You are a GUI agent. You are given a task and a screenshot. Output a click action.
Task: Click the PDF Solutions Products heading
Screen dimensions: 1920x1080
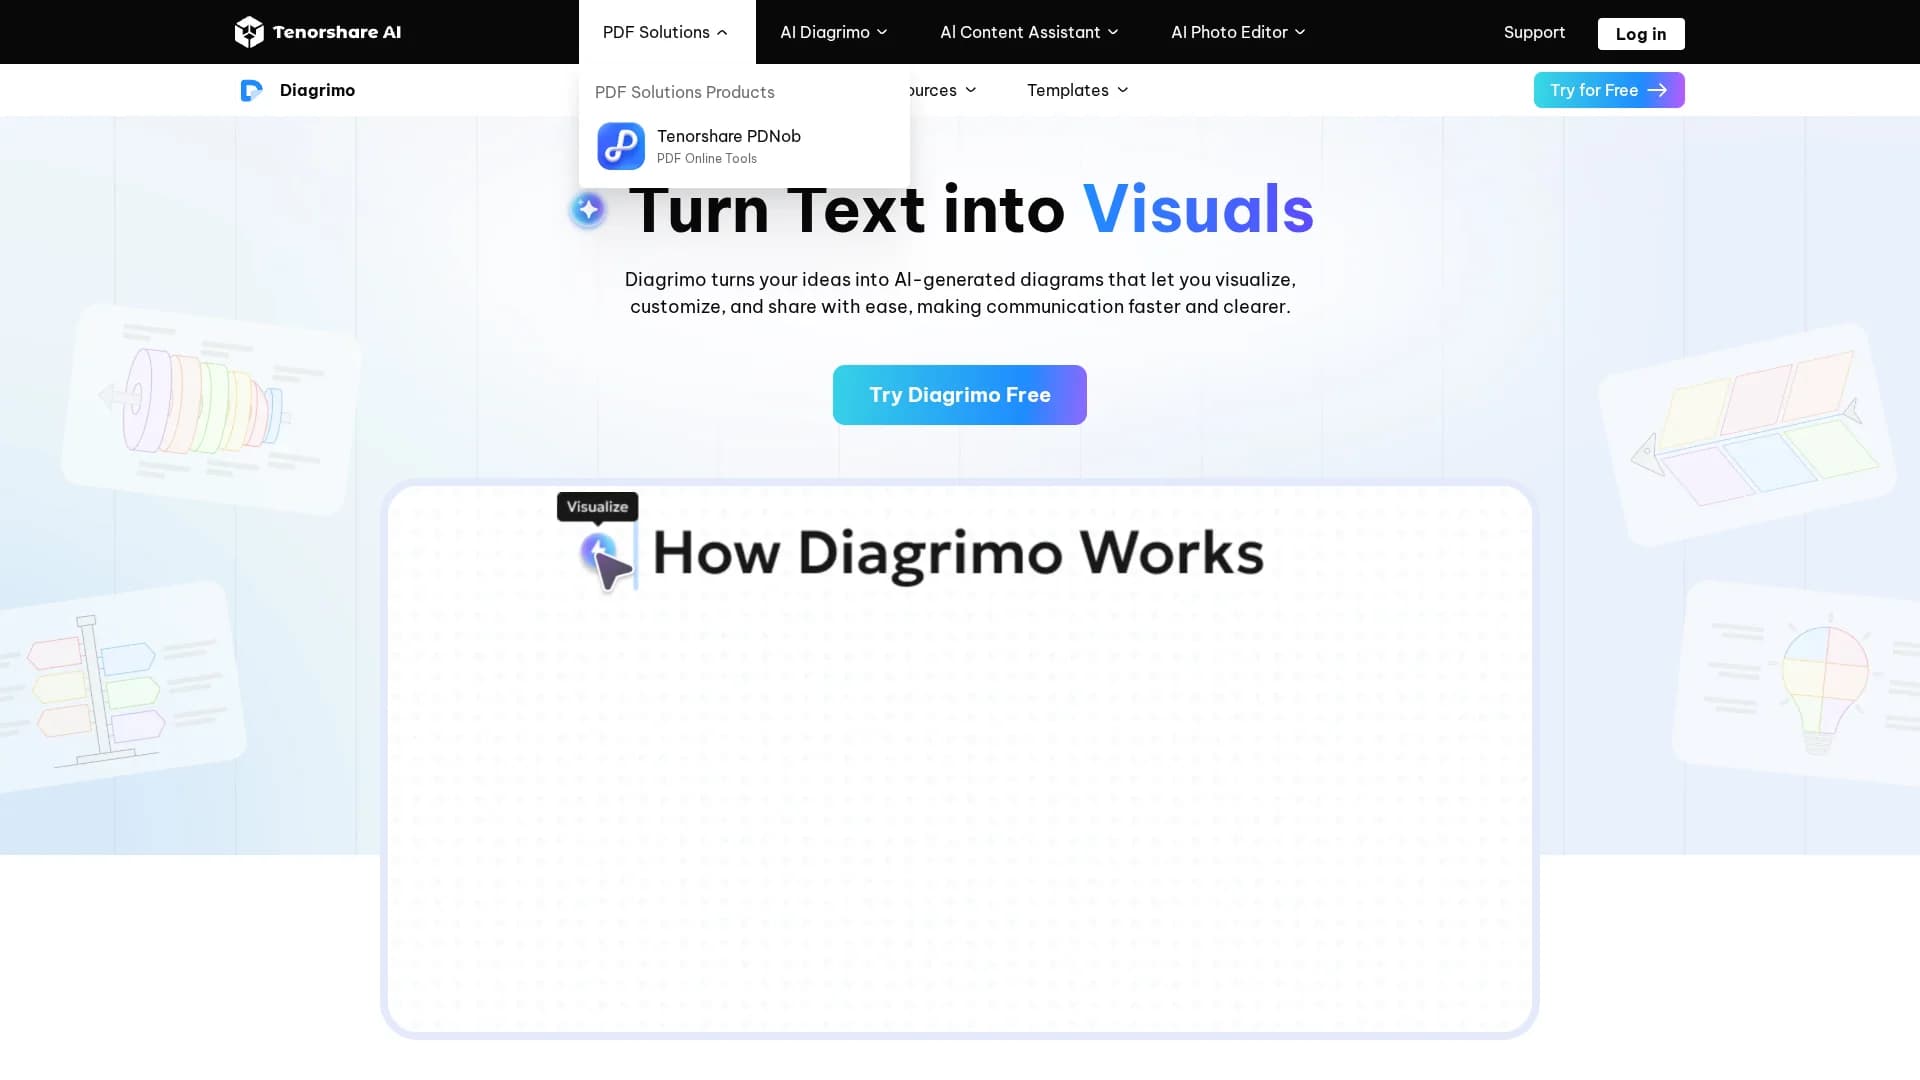click(x=685, y=92)
